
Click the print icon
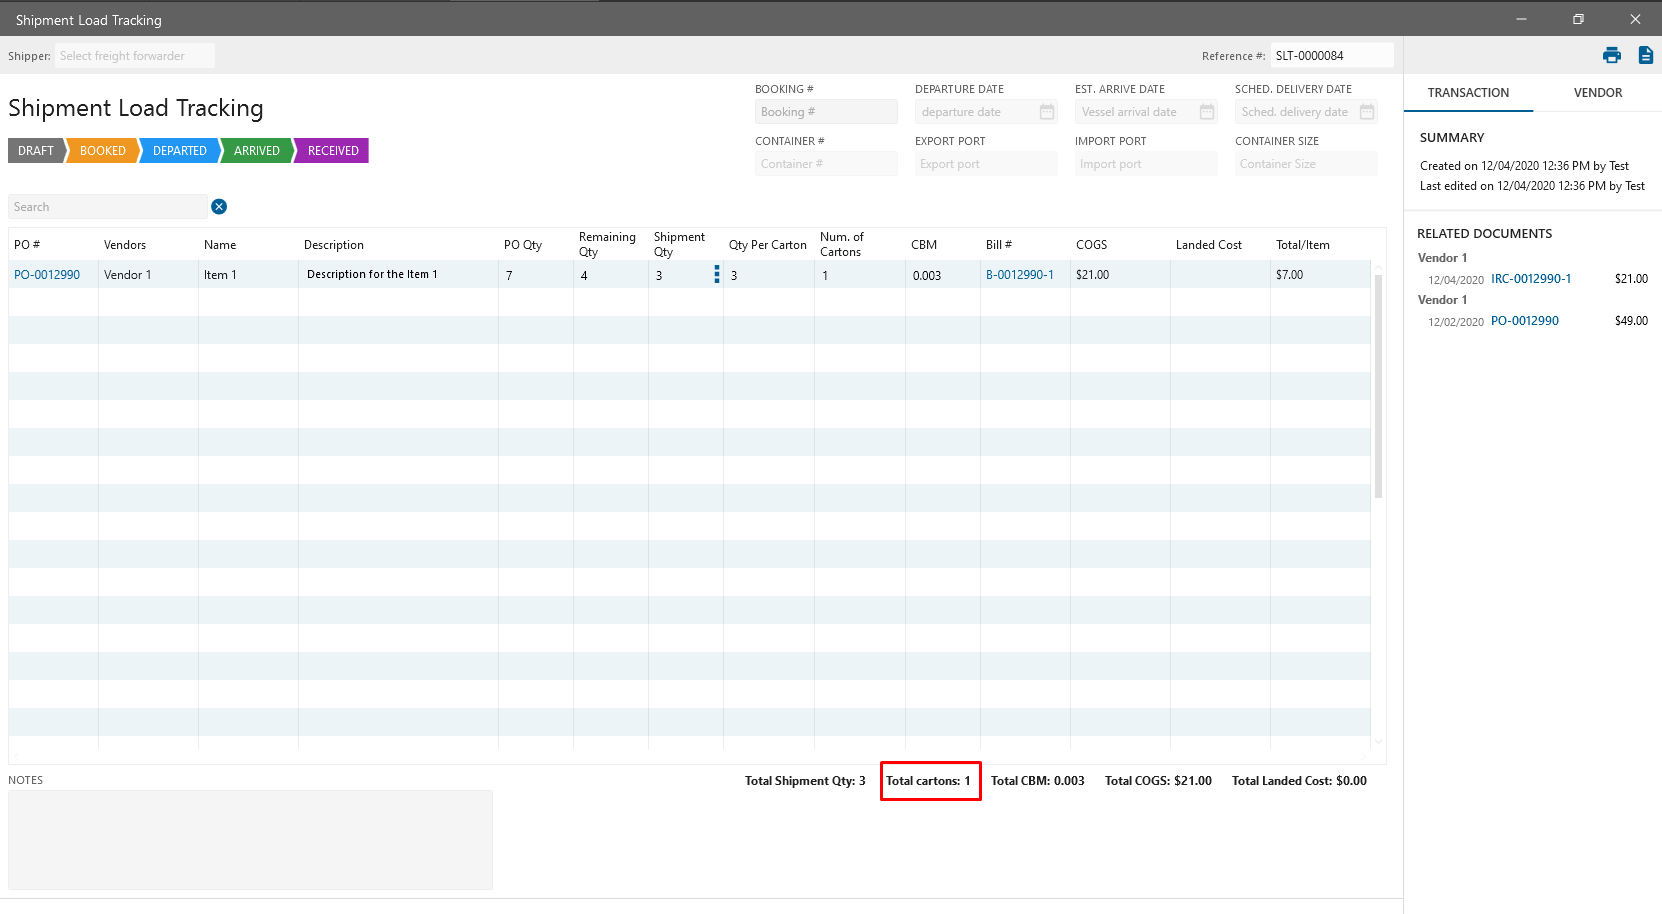click(1611, 56)
